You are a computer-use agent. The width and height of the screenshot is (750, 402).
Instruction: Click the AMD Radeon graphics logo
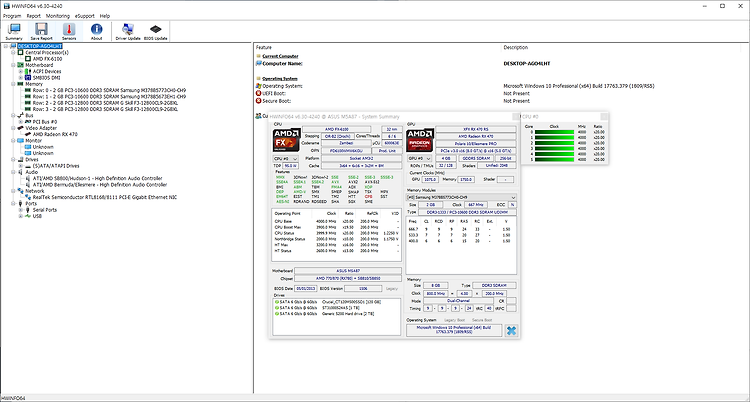[x=420, y=140]
